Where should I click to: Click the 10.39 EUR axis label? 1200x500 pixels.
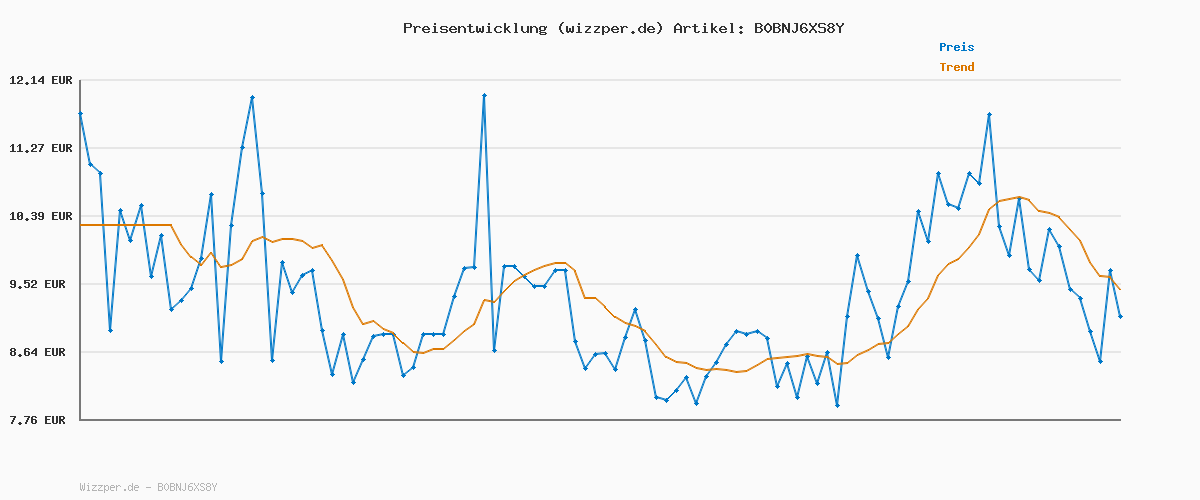click(38, 216)
